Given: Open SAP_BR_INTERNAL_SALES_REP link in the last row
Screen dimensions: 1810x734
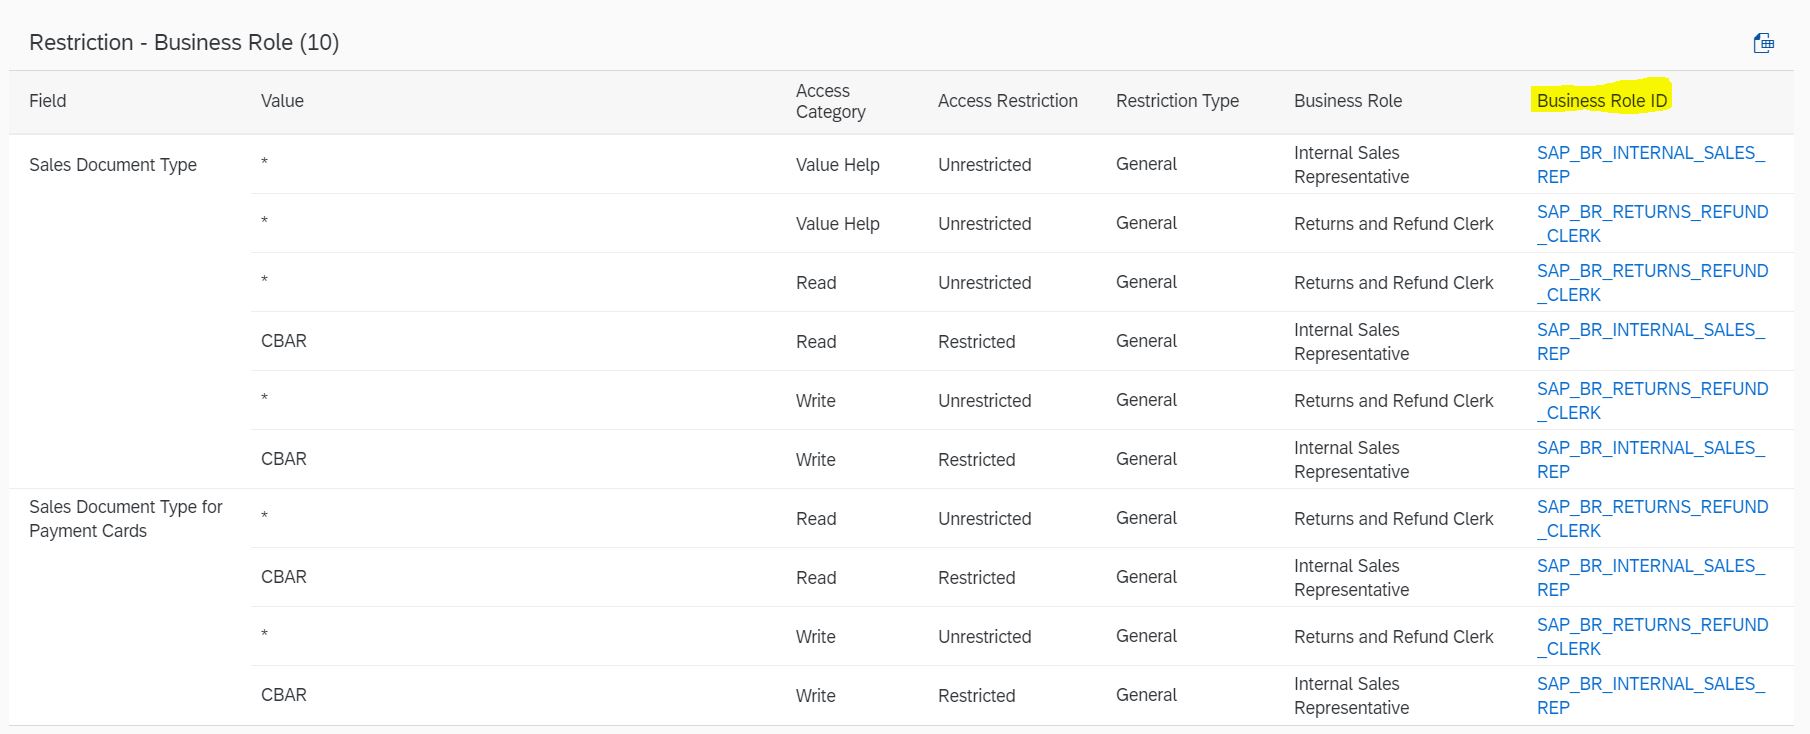Looking at the screenshot, I should pos(1651,696).
